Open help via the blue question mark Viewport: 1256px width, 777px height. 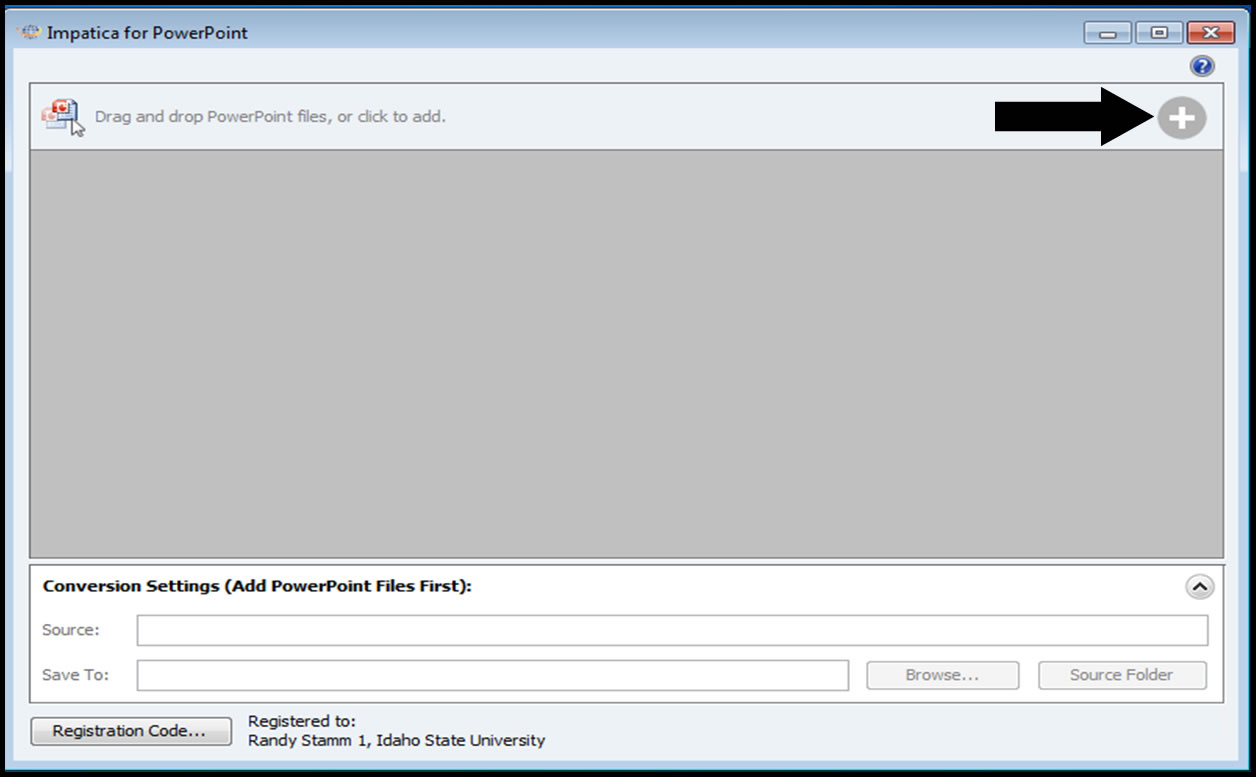point(1202,66)
